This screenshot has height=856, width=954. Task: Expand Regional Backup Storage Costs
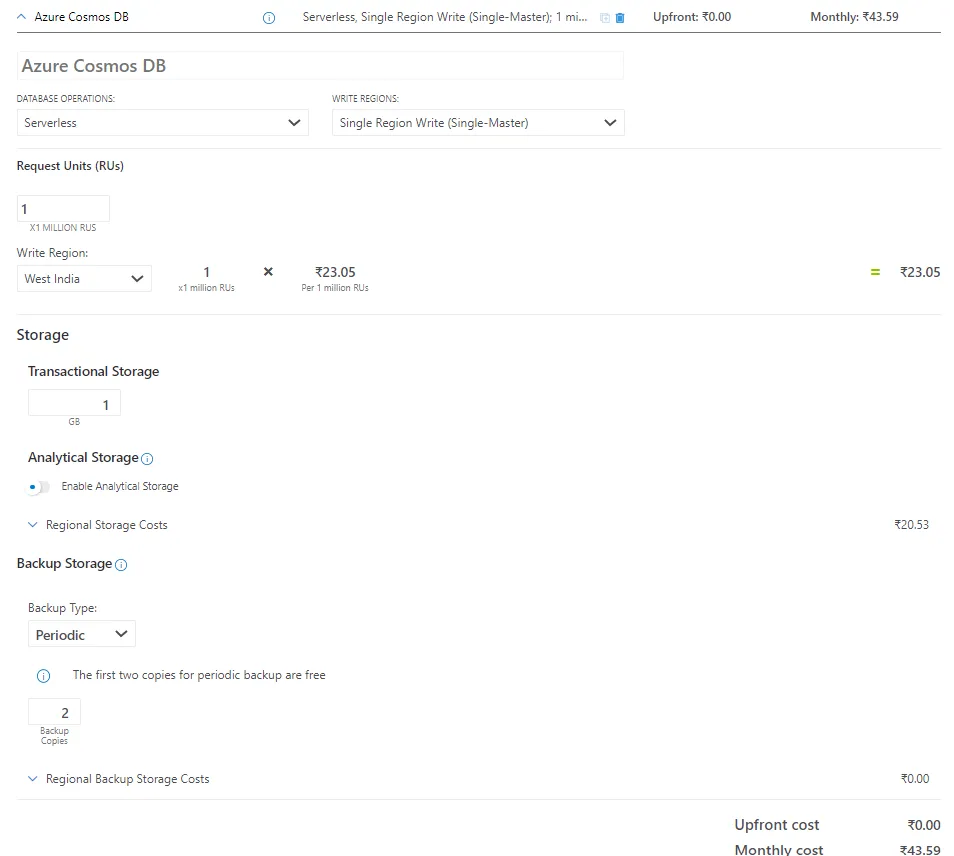coord(128,778)
